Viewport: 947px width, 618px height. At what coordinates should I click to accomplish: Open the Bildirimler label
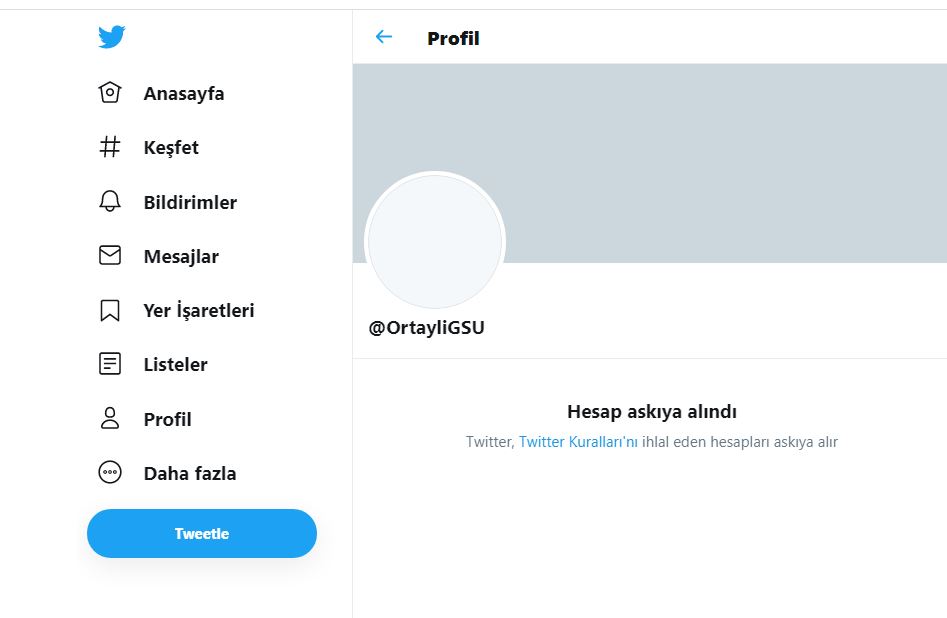click(x=190, y=203)
